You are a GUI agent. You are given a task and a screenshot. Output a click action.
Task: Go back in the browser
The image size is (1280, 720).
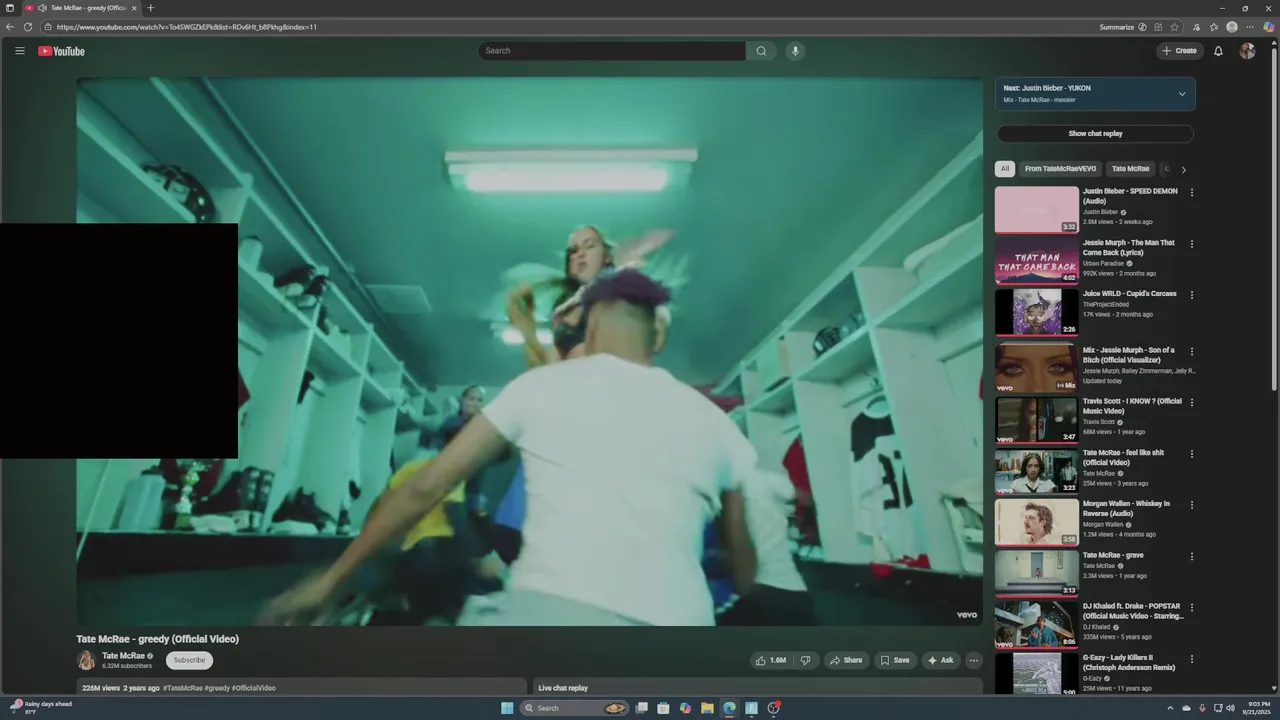(10, 27)
